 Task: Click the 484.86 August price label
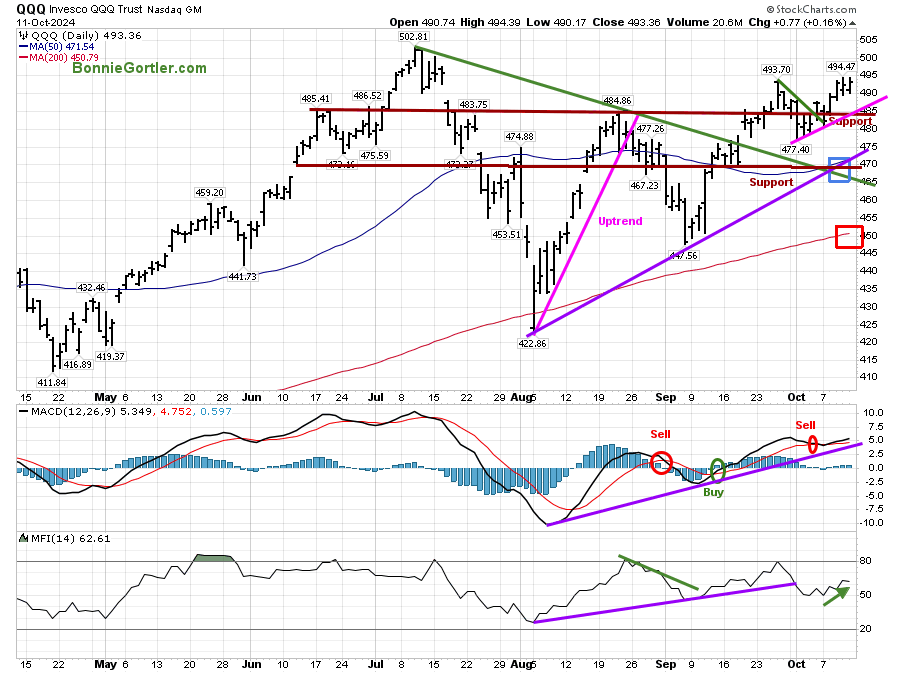coord(618,101)
